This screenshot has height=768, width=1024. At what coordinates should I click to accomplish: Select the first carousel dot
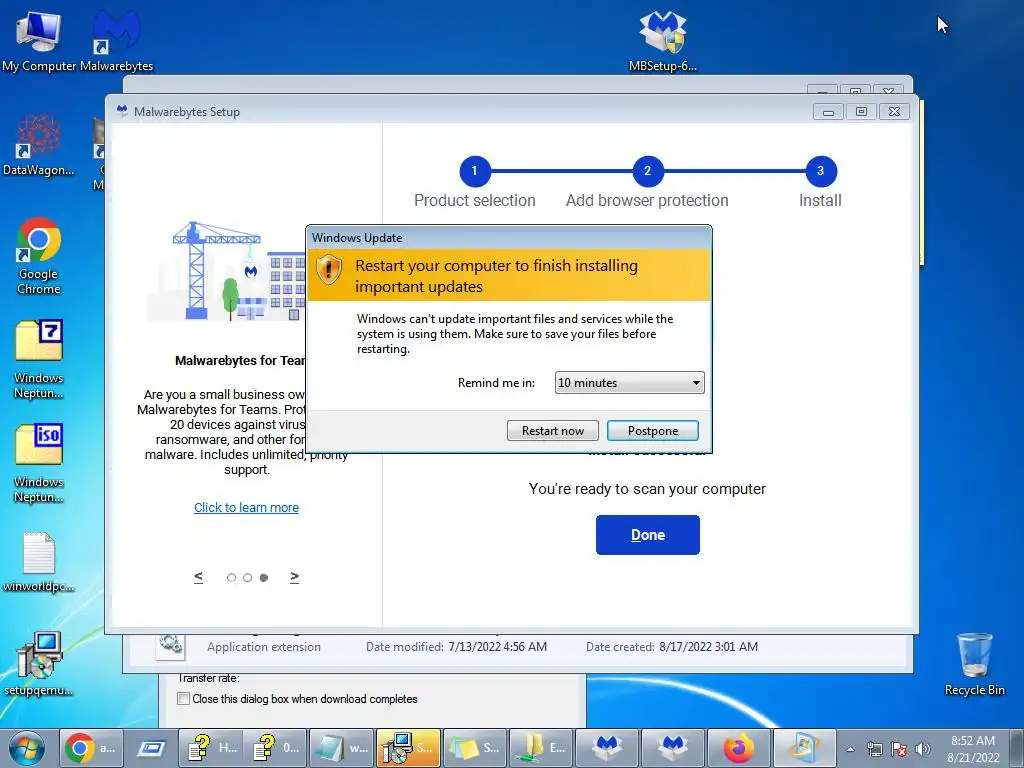pyautogui.click(x=231, y=577)
